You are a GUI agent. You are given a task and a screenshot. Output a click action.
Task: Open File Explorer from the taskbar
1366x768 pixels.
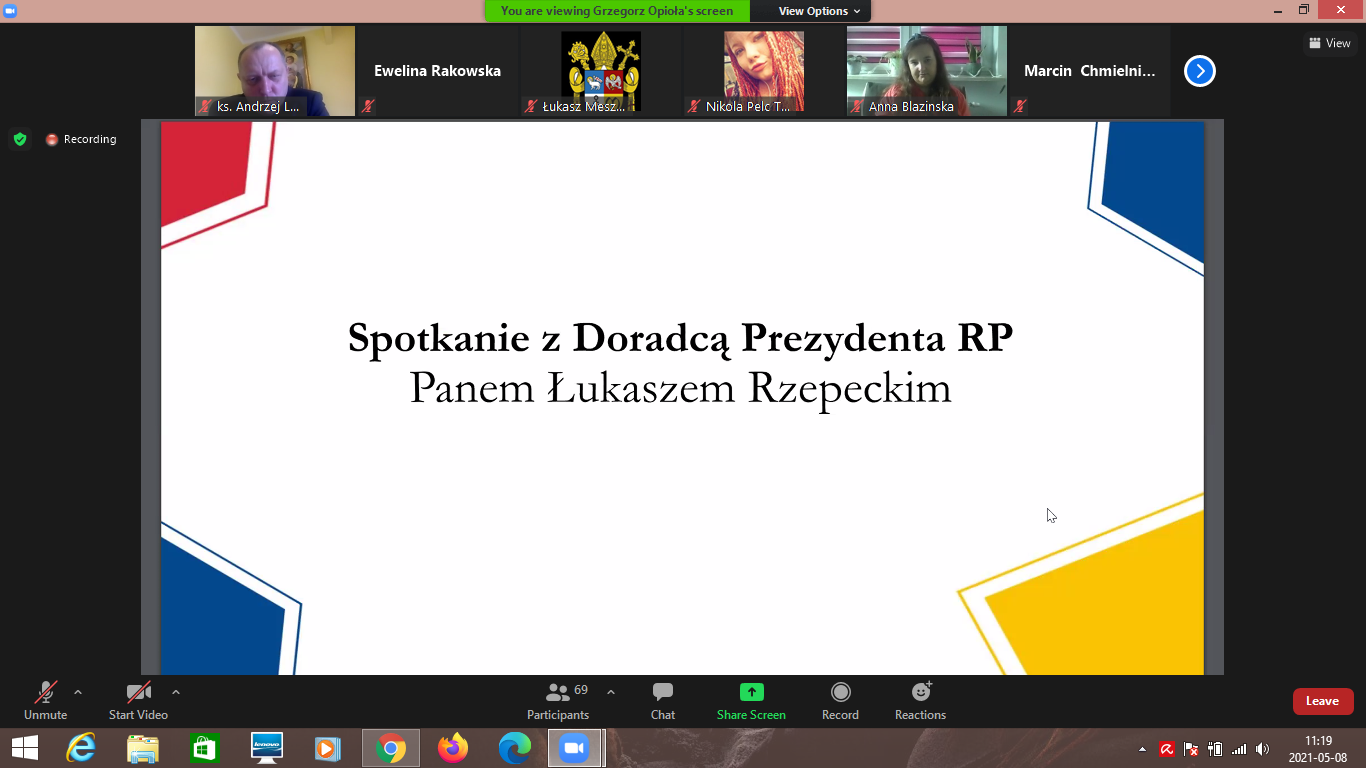point(143,748)
